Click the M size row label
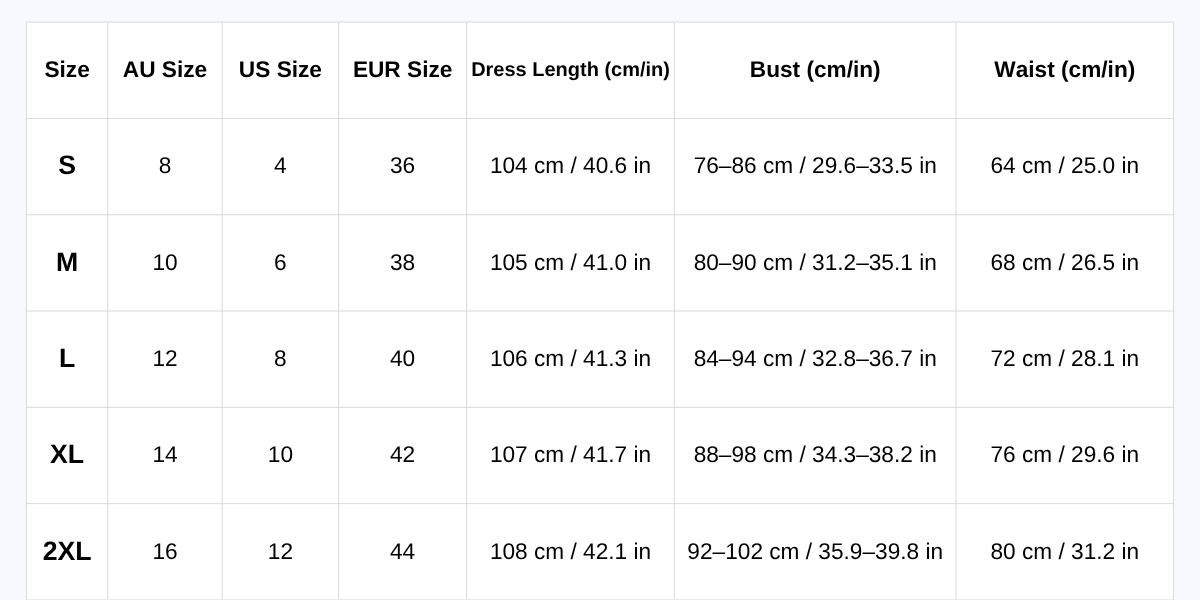 point(67,262)
